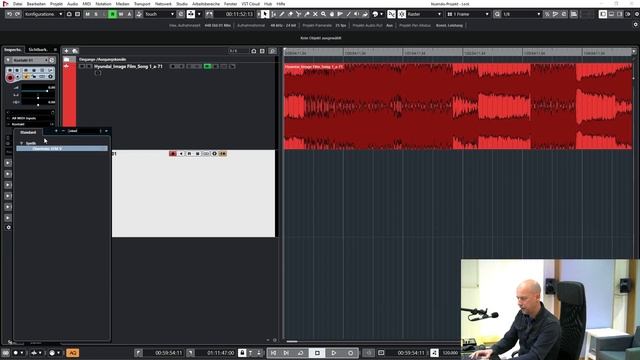Screen dimensions: 640x360
Task: Click the Record Enable button in Inspector
Action: 10,78
